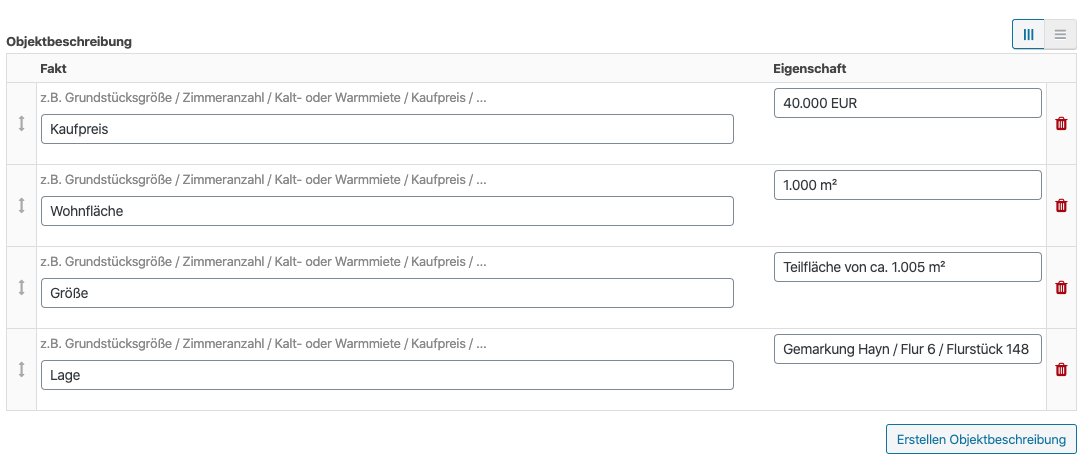Select the Lage fact text field

click(x=387, y=375)
